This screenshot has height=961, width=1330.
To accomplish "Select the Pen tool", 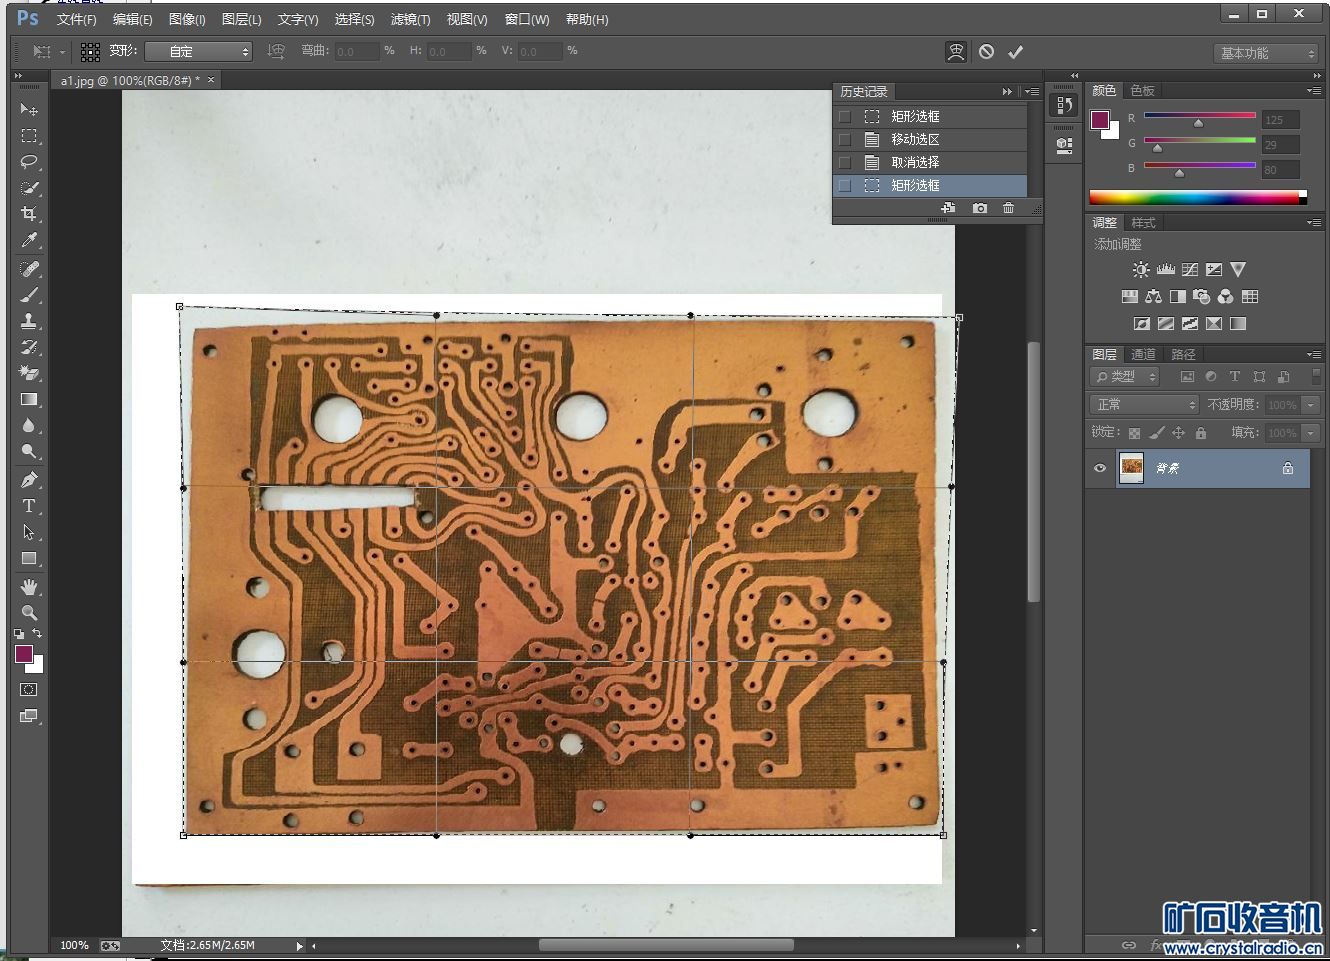I will (29, 480).
